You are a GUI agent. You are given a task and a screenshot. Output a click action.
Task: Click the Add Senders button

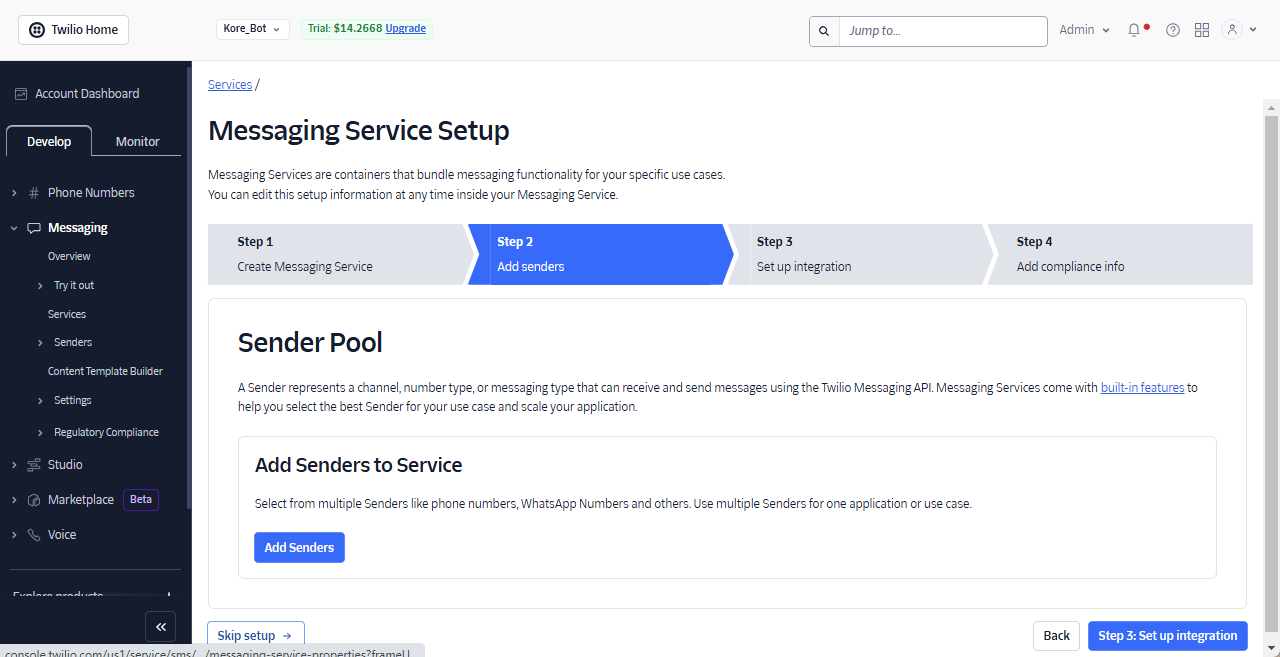(x=299, y=548)
